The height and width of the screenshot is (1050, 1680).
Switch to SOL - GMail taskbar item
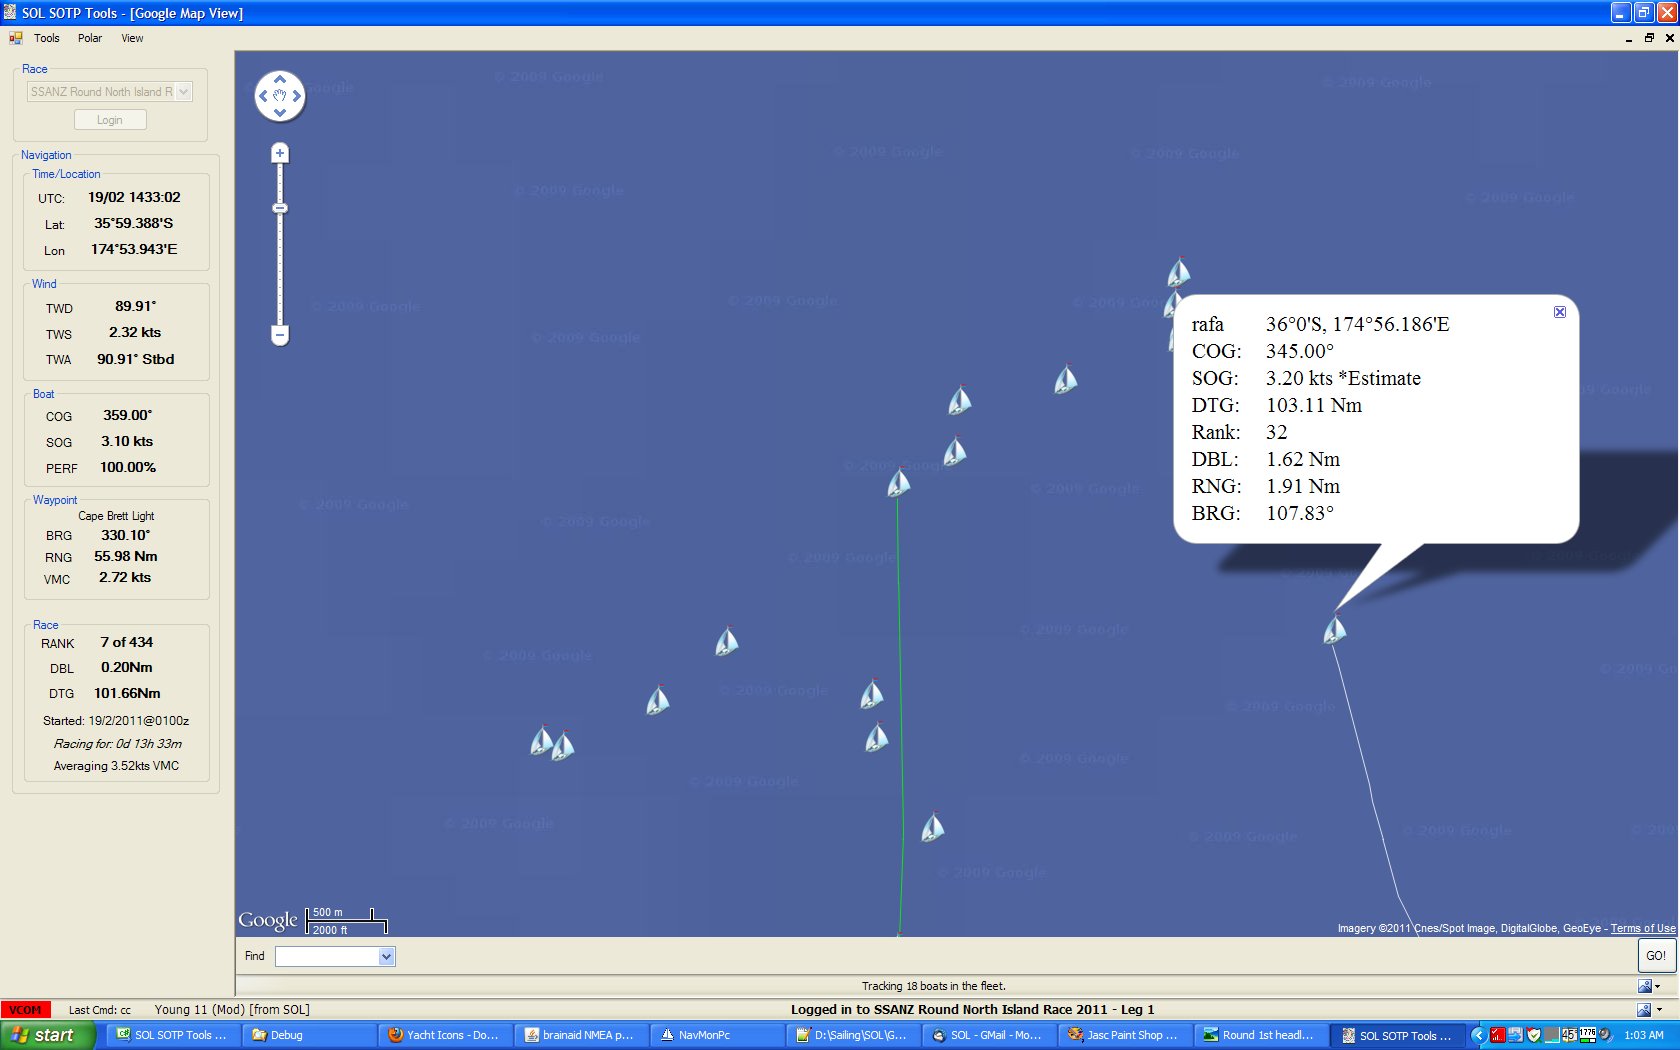point(989,1035)
